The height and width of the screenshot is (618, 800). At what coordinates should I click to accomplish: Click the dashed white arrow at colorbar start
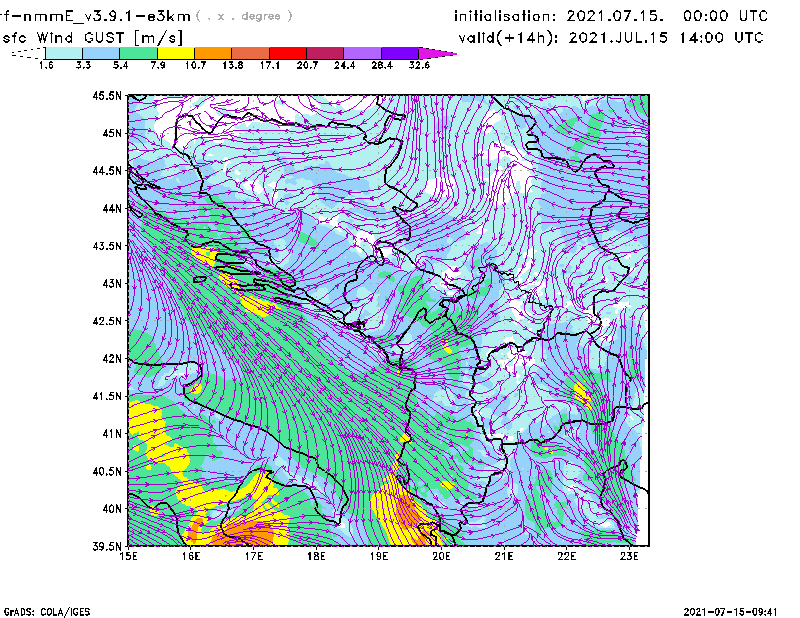[x=28, y=53]
